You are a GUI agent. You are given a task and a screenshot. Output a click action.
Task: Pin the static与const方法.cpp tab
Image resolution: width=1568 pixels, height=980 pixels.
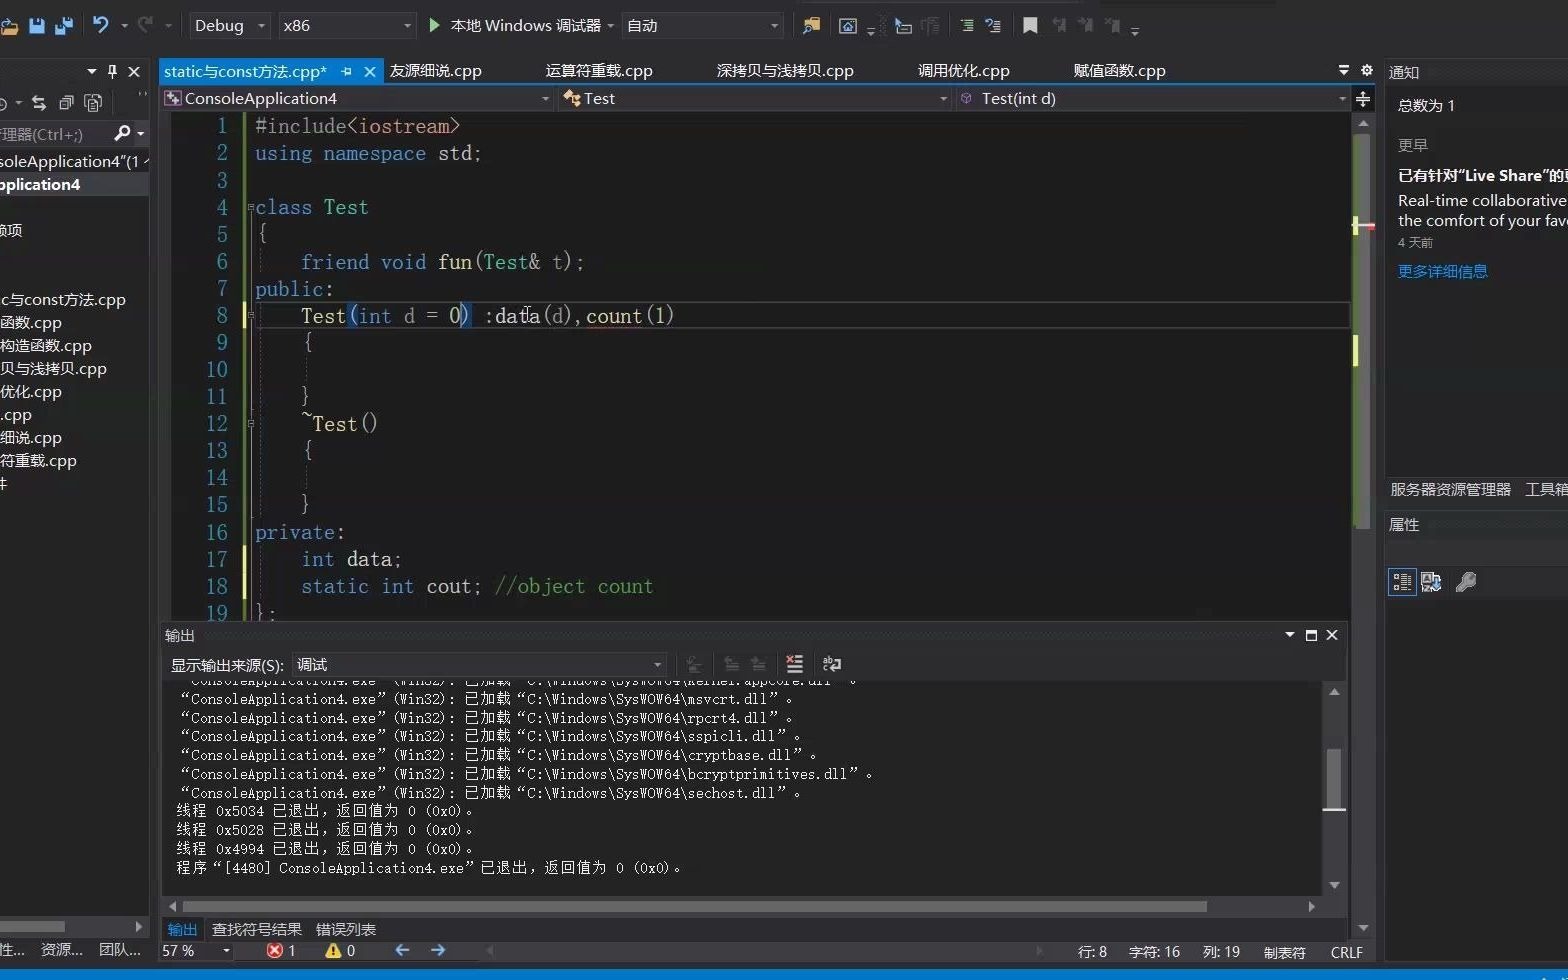(346, 71)
